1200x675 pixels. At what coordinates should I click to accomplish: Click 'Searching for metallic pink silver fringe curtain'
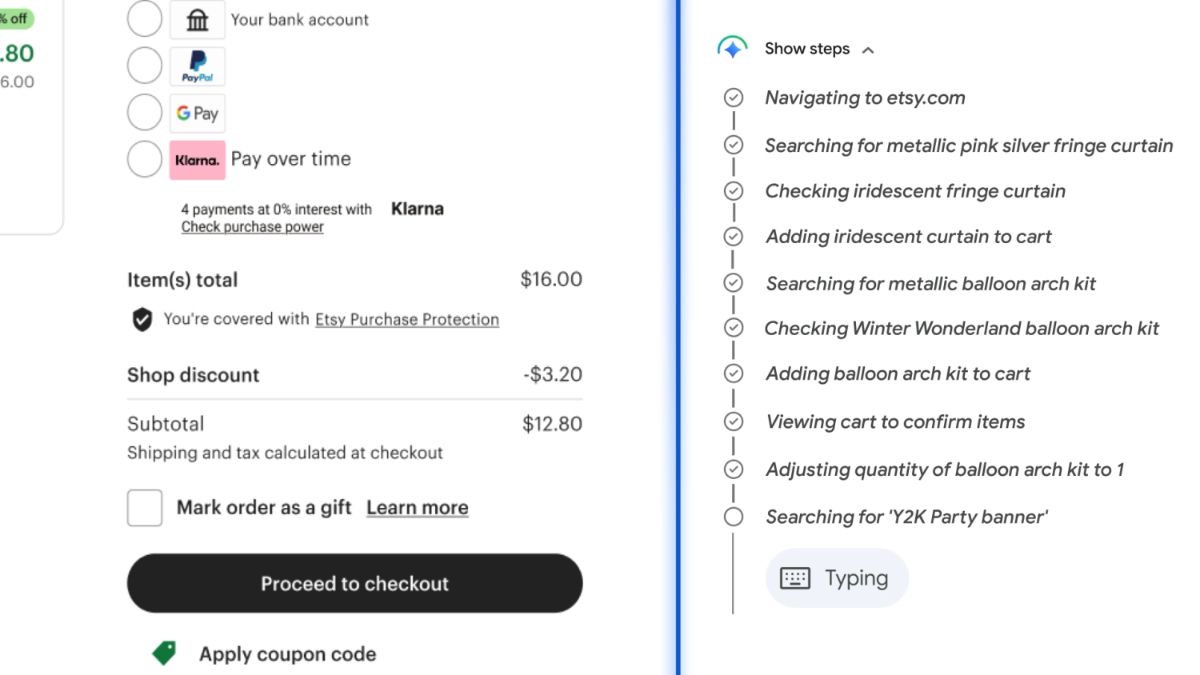pyautogui.click(x=968, y=146)
